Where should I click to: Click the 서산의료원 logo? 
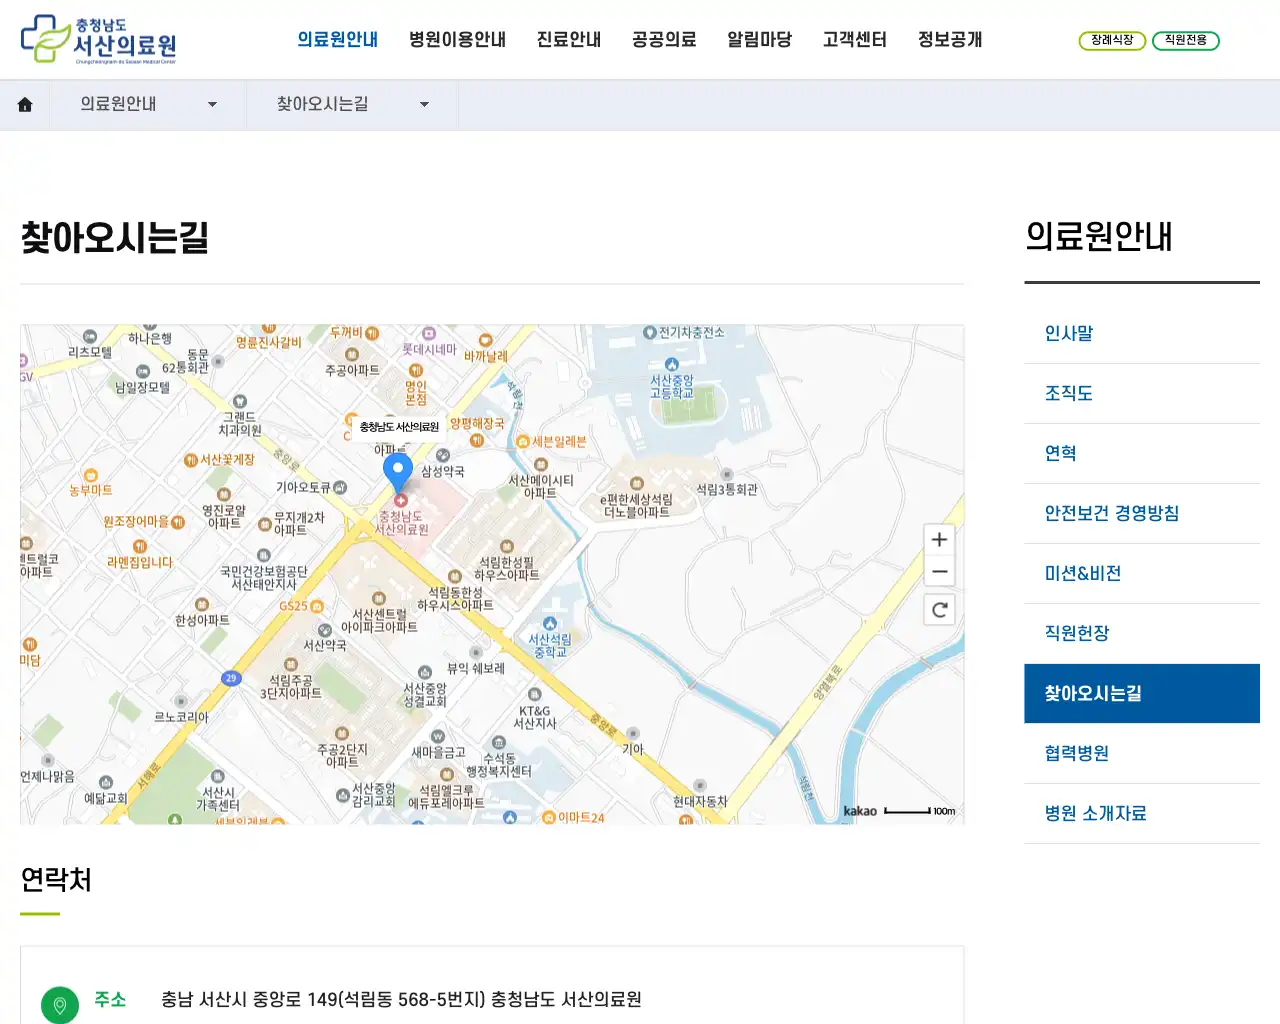tap(99, 39)
